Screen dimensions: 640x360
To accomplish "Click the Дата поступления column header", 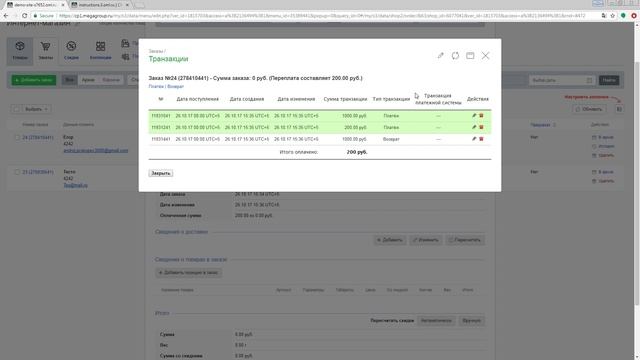I will coord(198,99).
